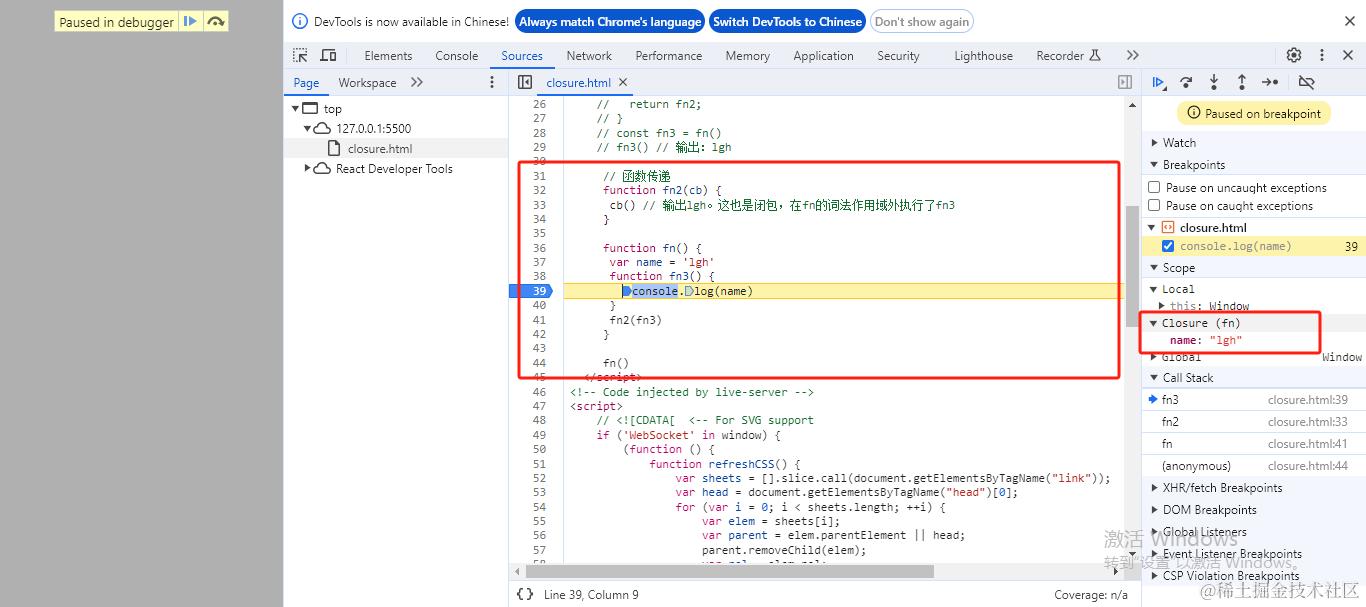The image size is (1366, 607).
Task: Hide the navigator sidebar
Action: (525, 82)
